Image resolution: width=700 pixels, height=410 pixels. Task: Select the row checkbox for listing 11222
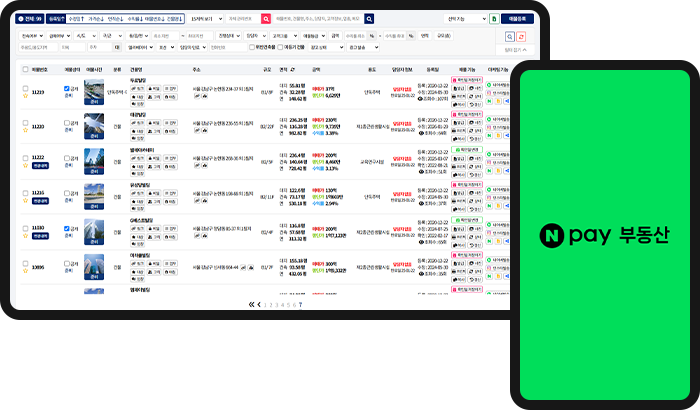pyautogui.click(x=25, y=158)
